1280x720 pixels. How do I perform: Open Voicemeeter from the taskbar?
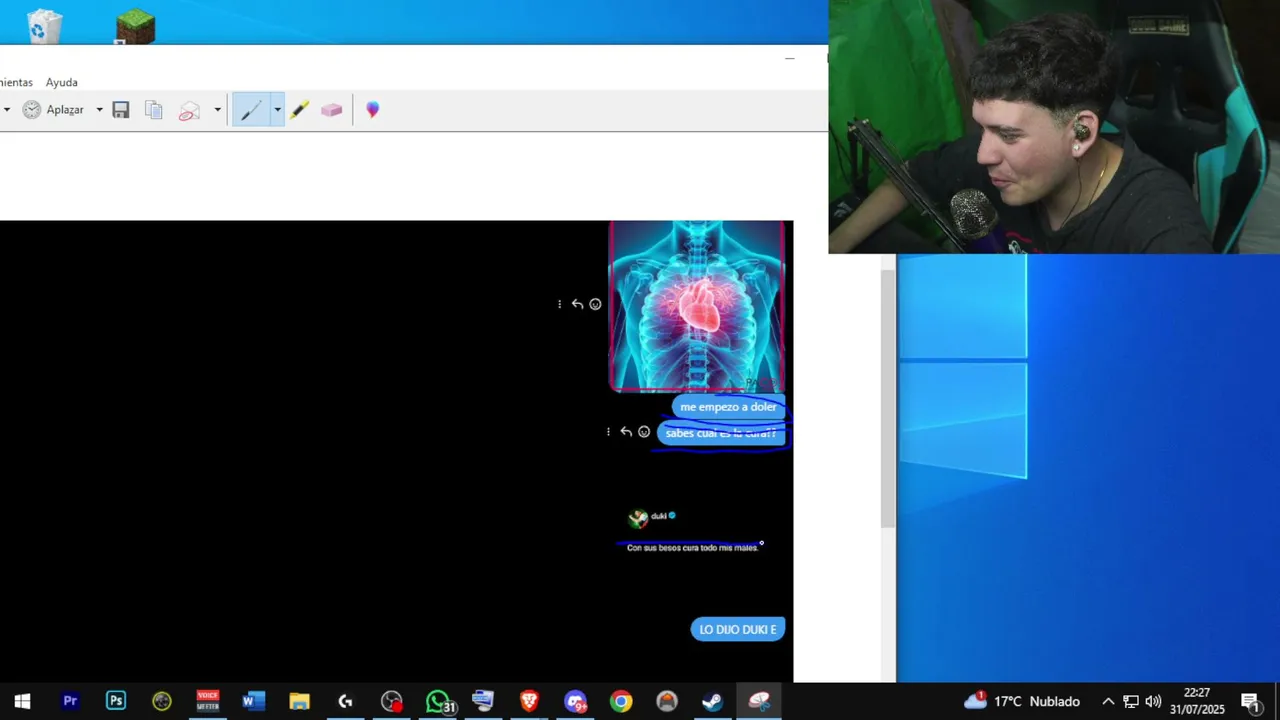[x=208, y=701]
